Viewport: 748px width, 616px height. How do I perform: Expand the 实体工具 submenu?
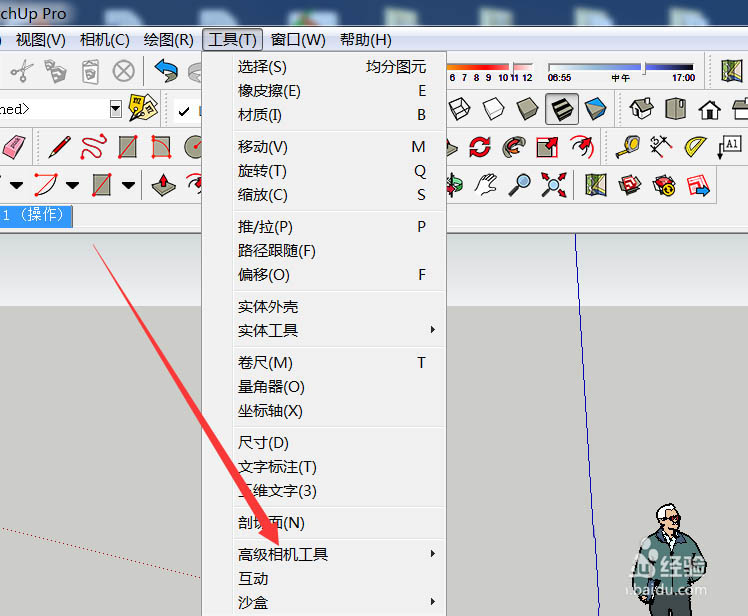(341, 330)
